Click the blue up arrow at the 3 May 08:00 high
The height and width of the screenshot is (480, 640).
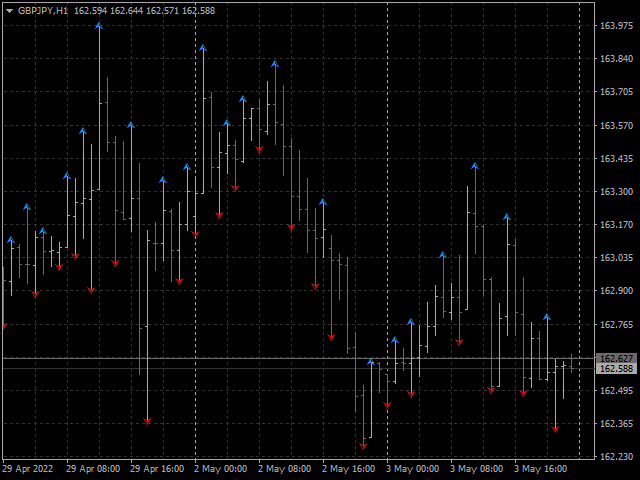click(475, 166)
